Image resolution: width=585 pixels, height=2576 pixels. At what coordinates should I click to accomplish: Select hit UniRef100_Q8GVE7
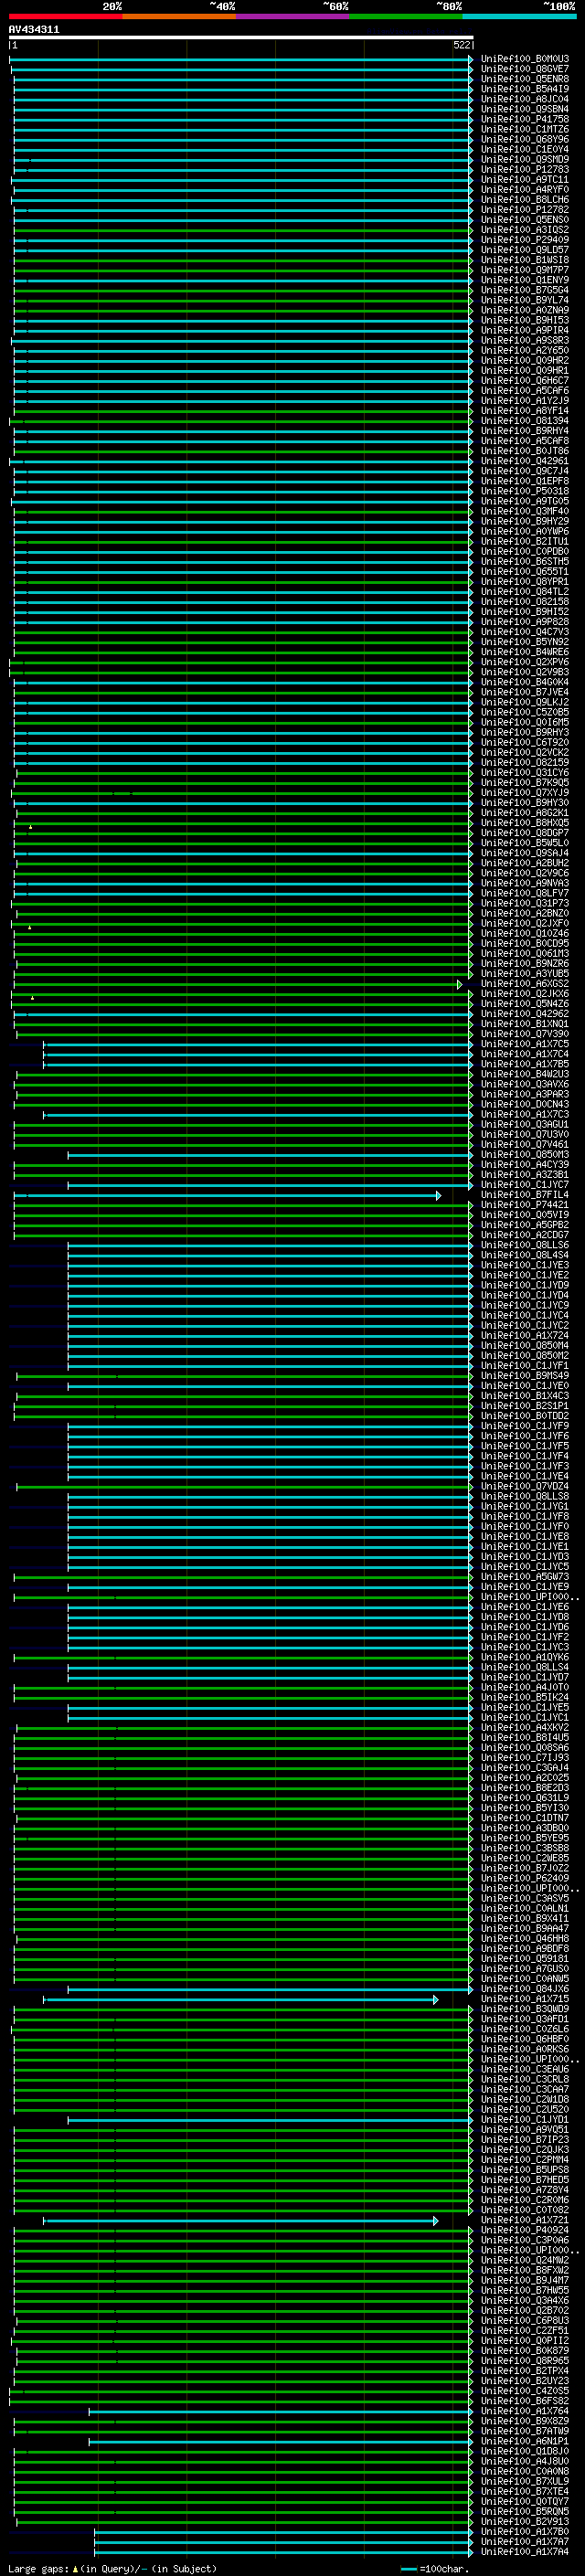[x=524, y=69]
